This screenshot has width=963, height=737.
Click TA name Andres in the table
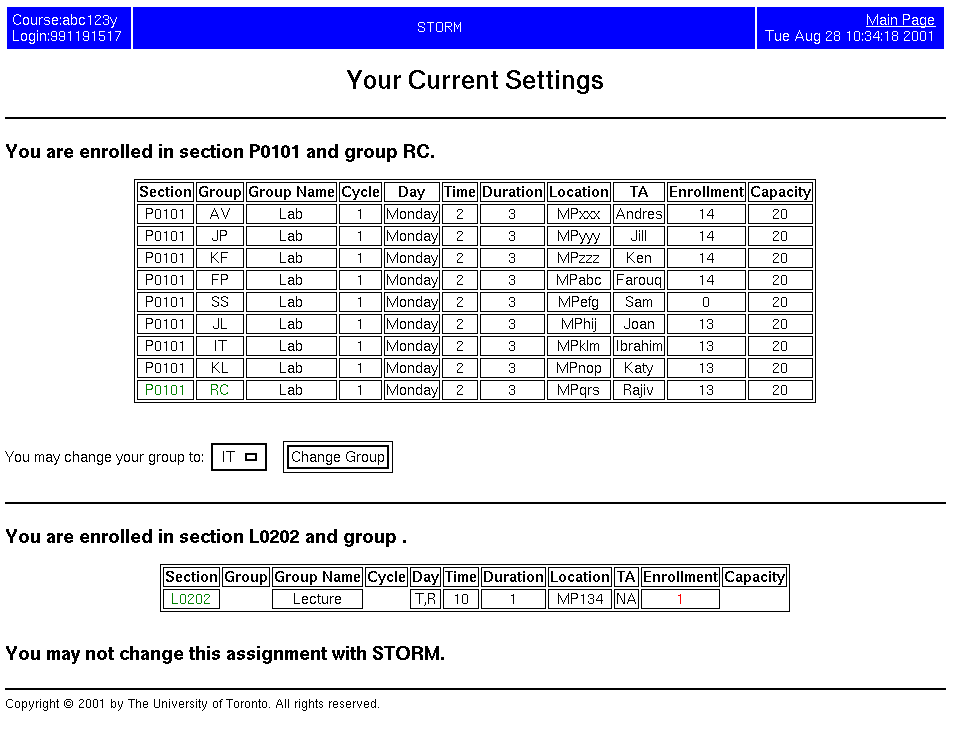pyautogui.click(x=638, y=213)
